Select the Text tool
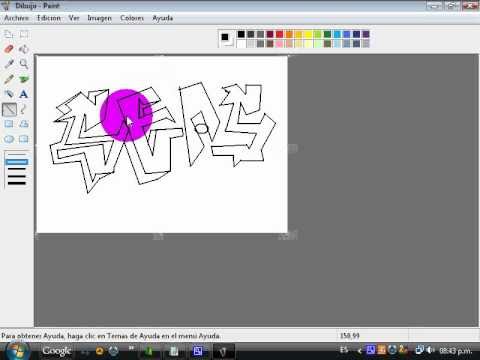This screenshot has width=480, height=360. 23,94
